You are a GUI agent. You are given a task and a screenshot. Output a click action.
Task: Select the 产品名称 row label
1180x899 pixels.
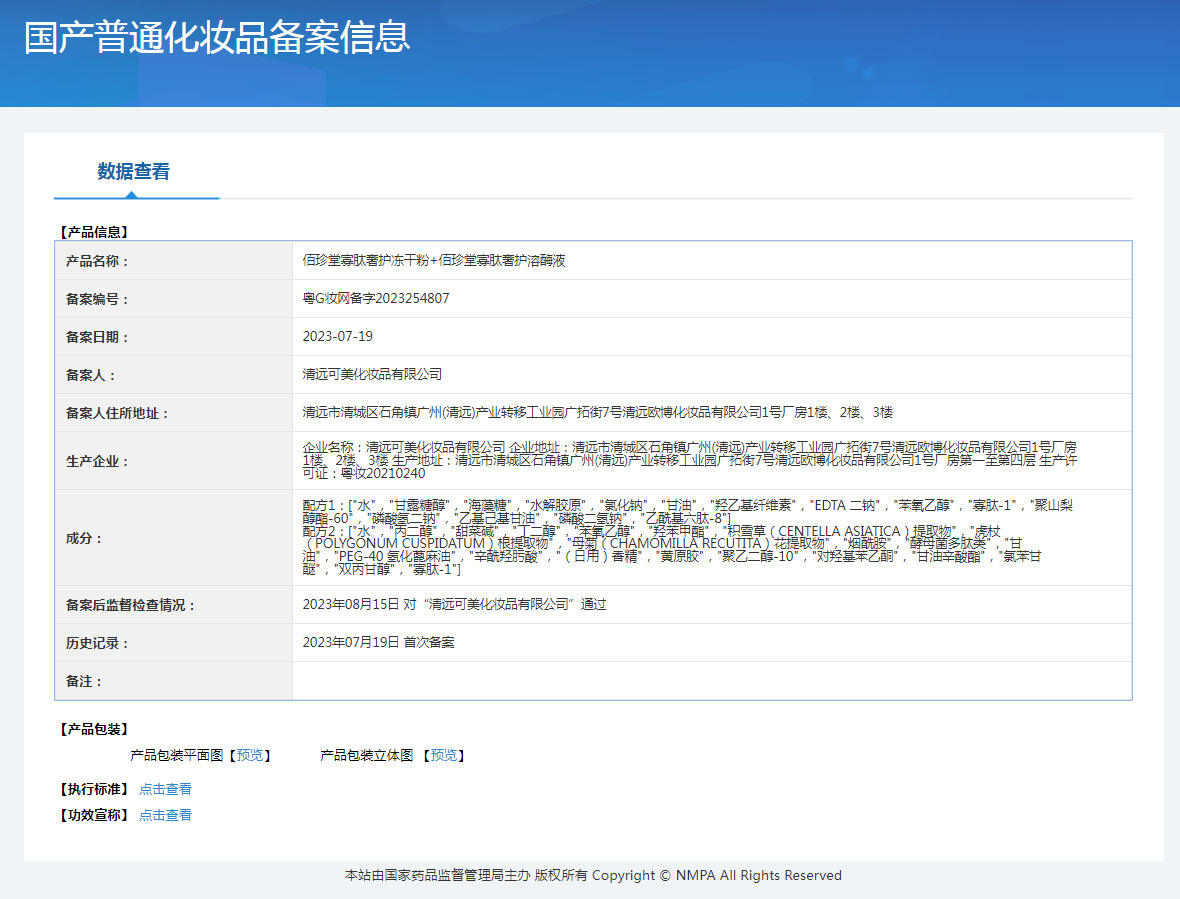click(x=97, y=261)
